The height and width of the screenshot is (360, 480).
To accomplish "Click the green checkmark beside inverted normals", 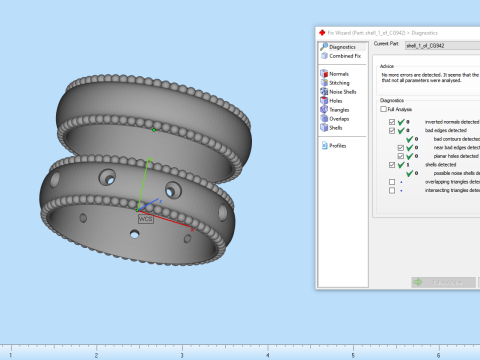I will pyautogui.click(x=401, y=122).
